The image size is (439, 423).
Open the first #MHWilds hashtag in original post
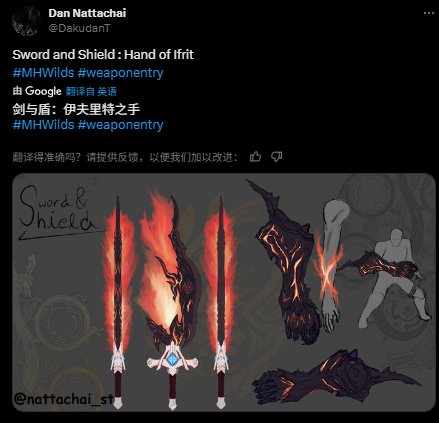[x=43, y=72]
